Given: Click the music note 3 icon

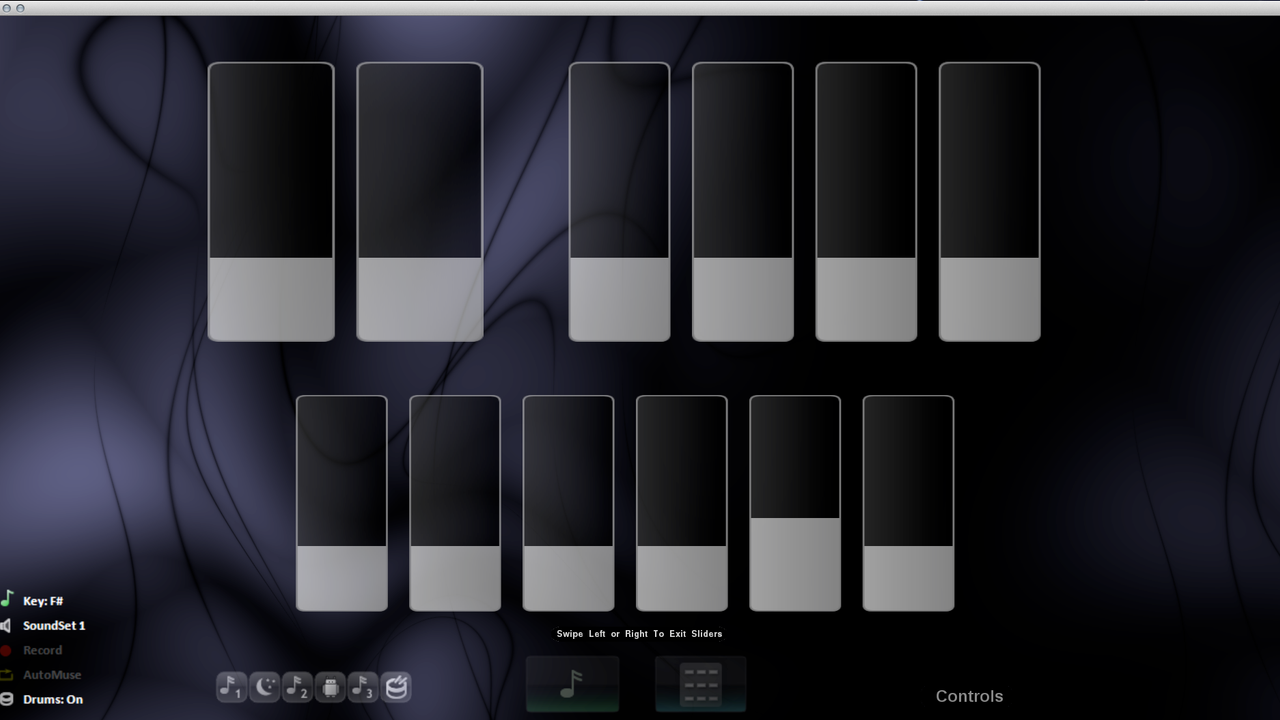Looking at the screenshot, I should click(363, 687).
